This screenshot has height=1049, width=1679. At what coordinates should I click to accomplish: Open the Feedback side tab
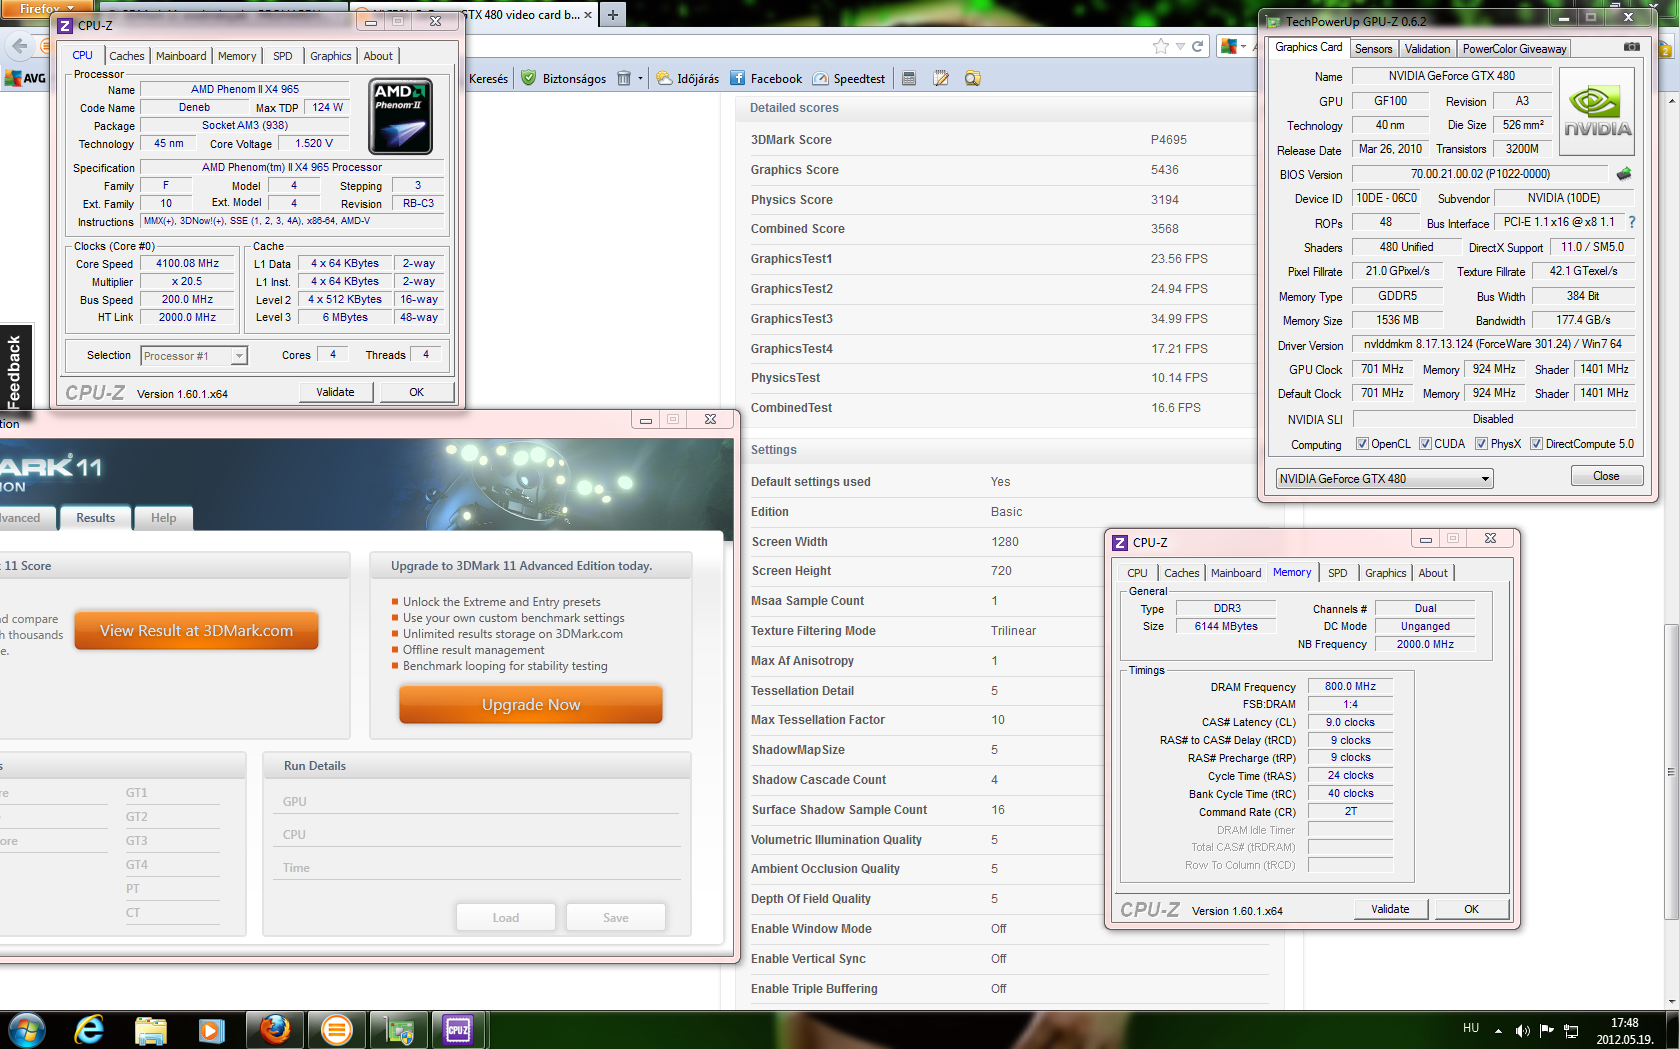[x=14, y=370]
